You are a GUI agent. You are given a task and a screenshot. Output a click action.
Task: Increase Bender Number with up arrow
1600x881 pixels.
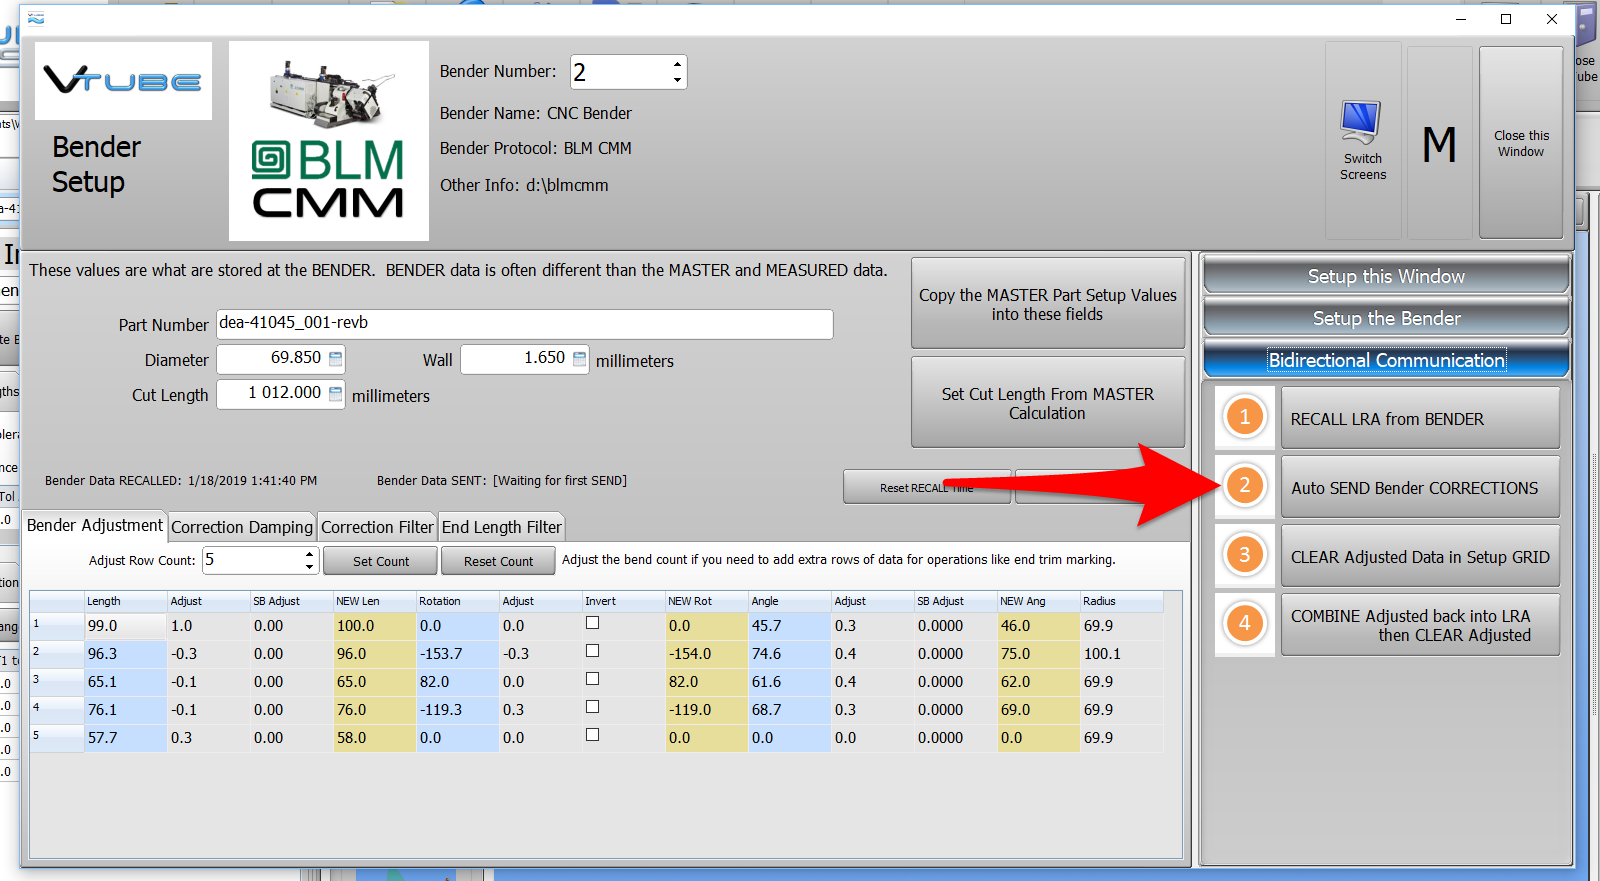677,64
